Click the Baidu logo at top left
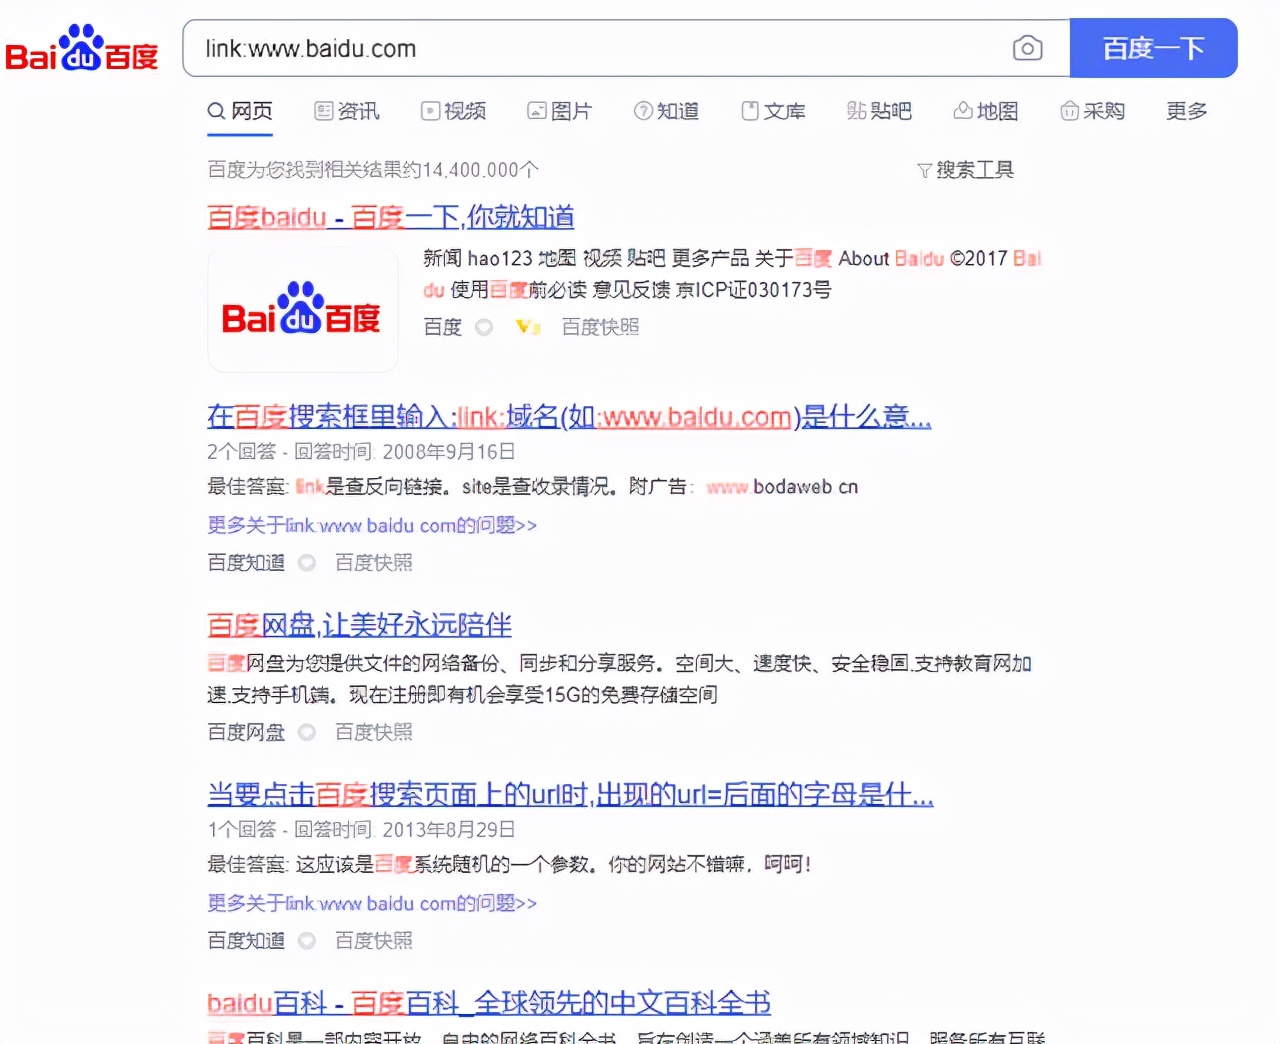This screenshot has height=1044, width=1280. click(82, 48)
